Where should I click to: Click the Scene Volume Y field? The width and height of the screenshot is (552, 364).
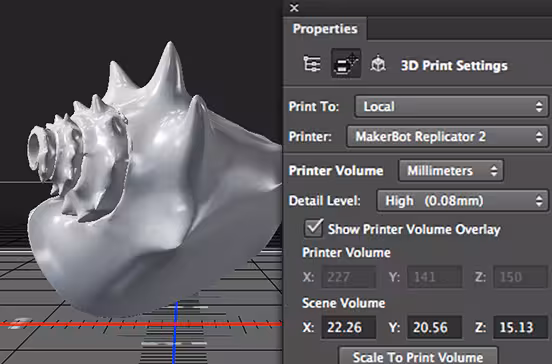(x=434, y=327)
